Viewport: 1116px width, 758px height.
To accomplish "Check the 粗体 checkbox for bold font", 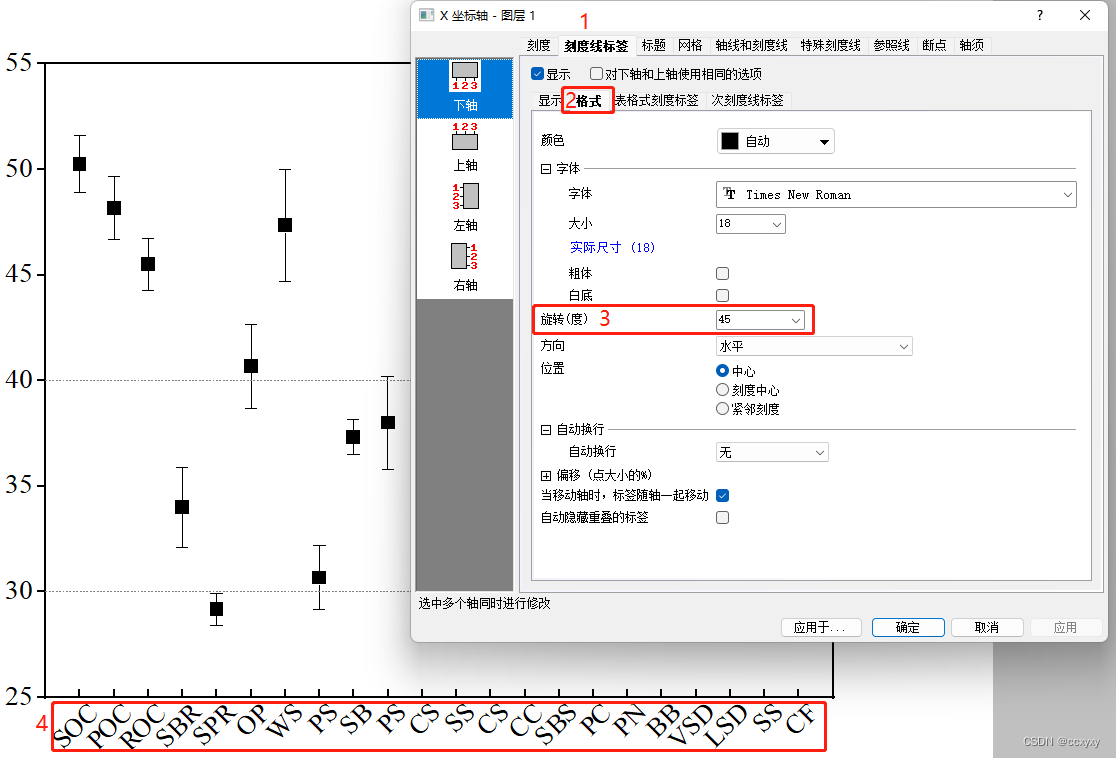I will pos(722,273).
